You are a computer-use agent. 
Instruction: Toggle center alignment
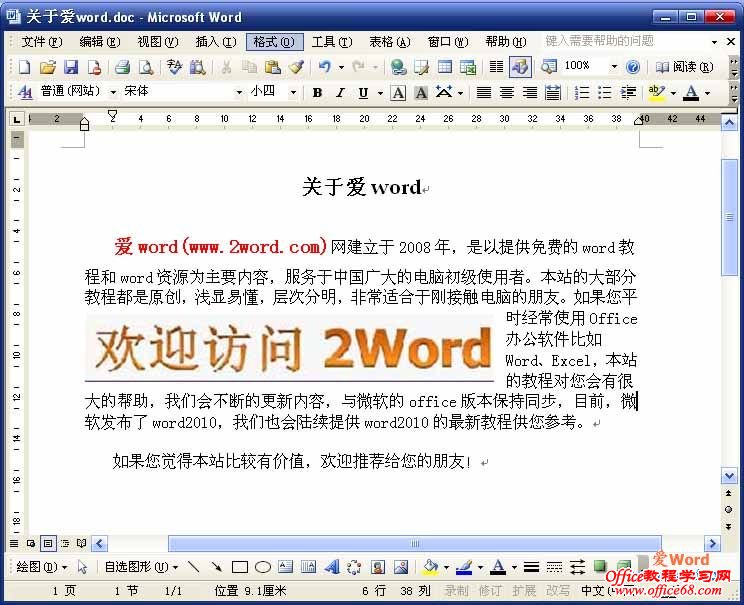tap(507, 93)
